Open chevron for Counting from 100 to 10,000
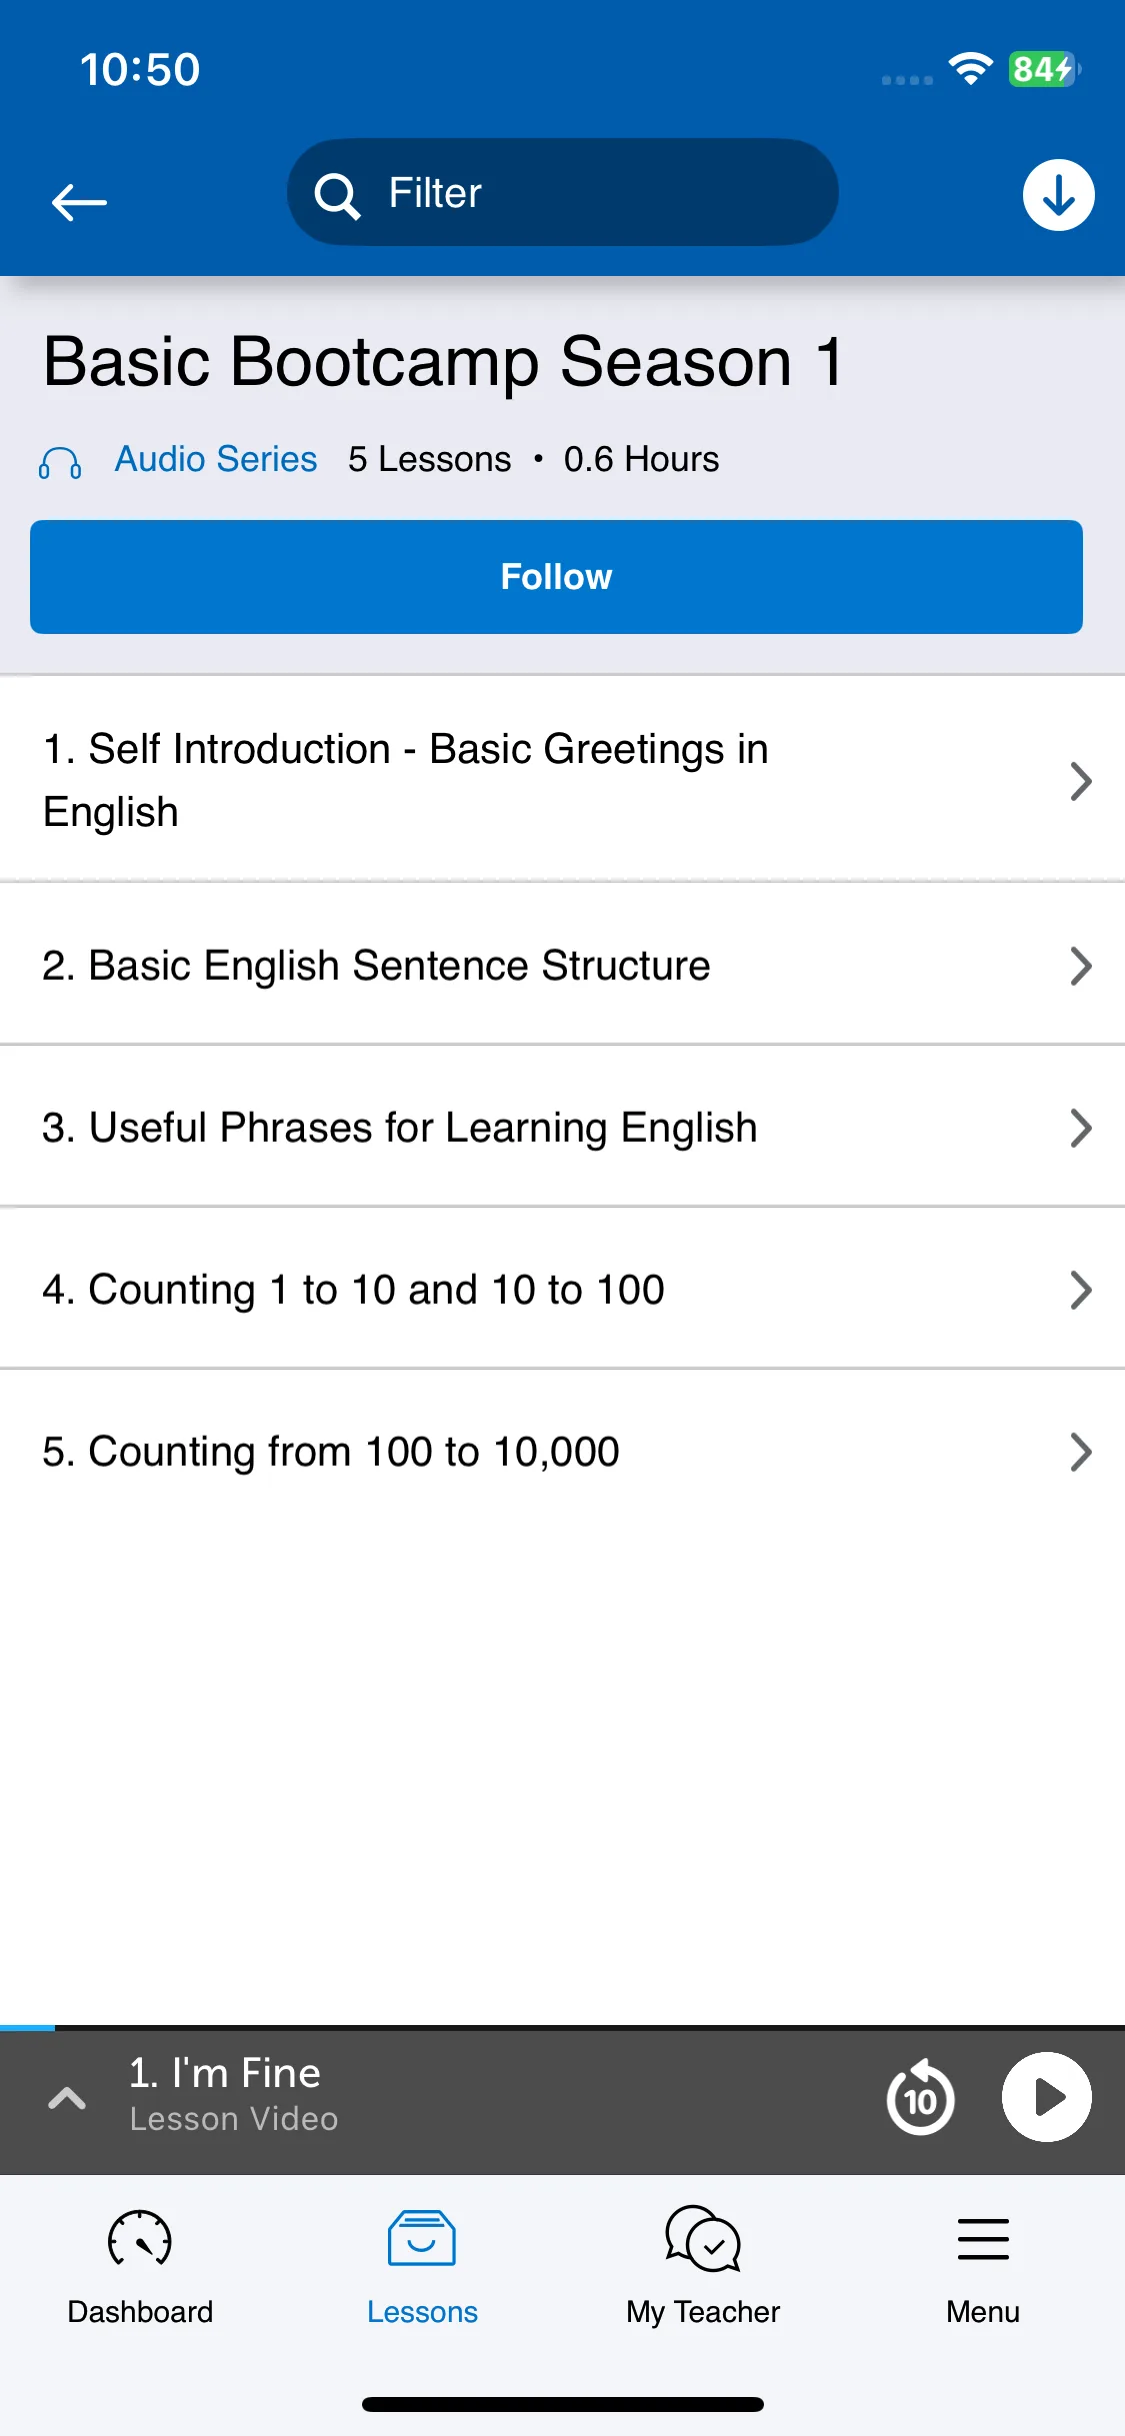Viewport: 1125px width, 2436px height. [x=1080, y=1452]
